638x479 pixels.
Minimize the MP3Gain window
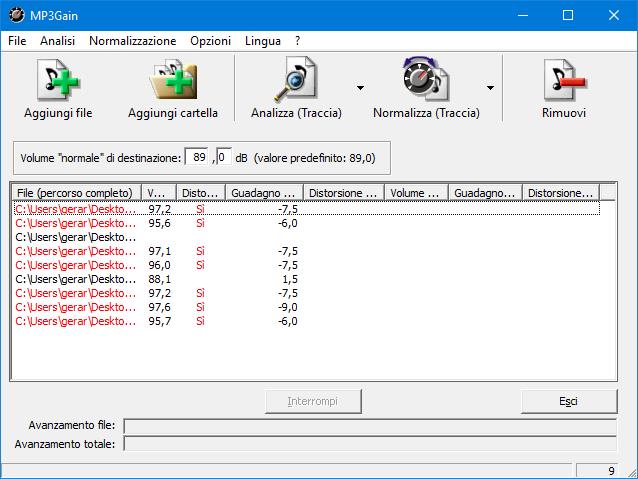point(523,15)
